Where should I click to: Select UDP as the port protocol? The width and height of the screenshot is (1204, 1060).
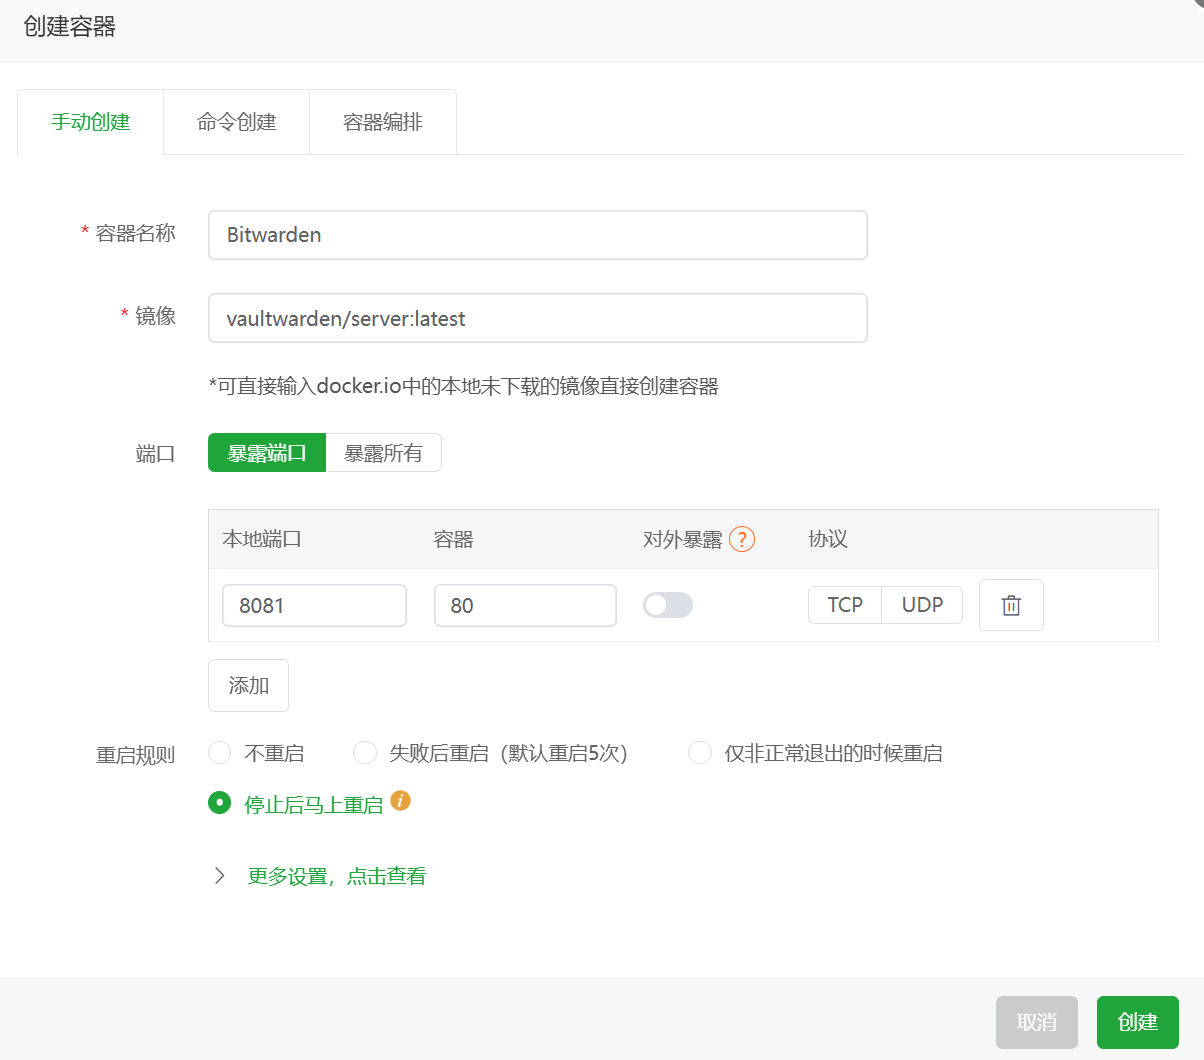pyautogui.click(x=921, y=605)
